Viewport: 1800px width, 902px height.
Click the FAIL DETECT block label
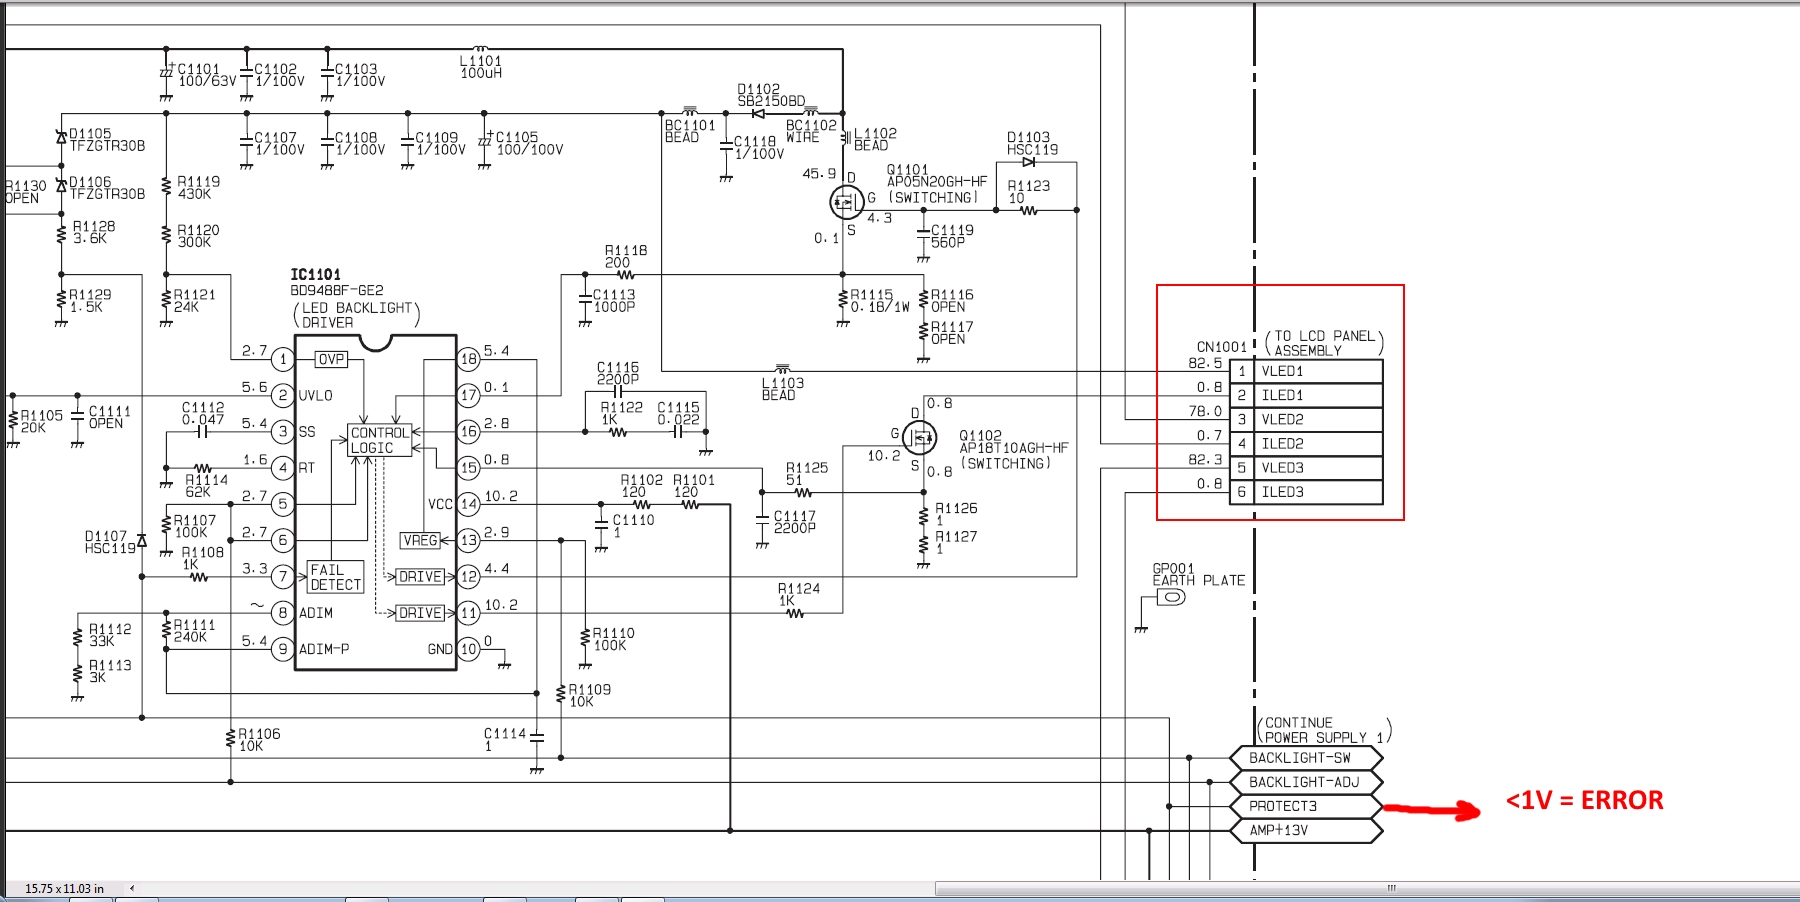pyautogui.click(x=335, y=577)
